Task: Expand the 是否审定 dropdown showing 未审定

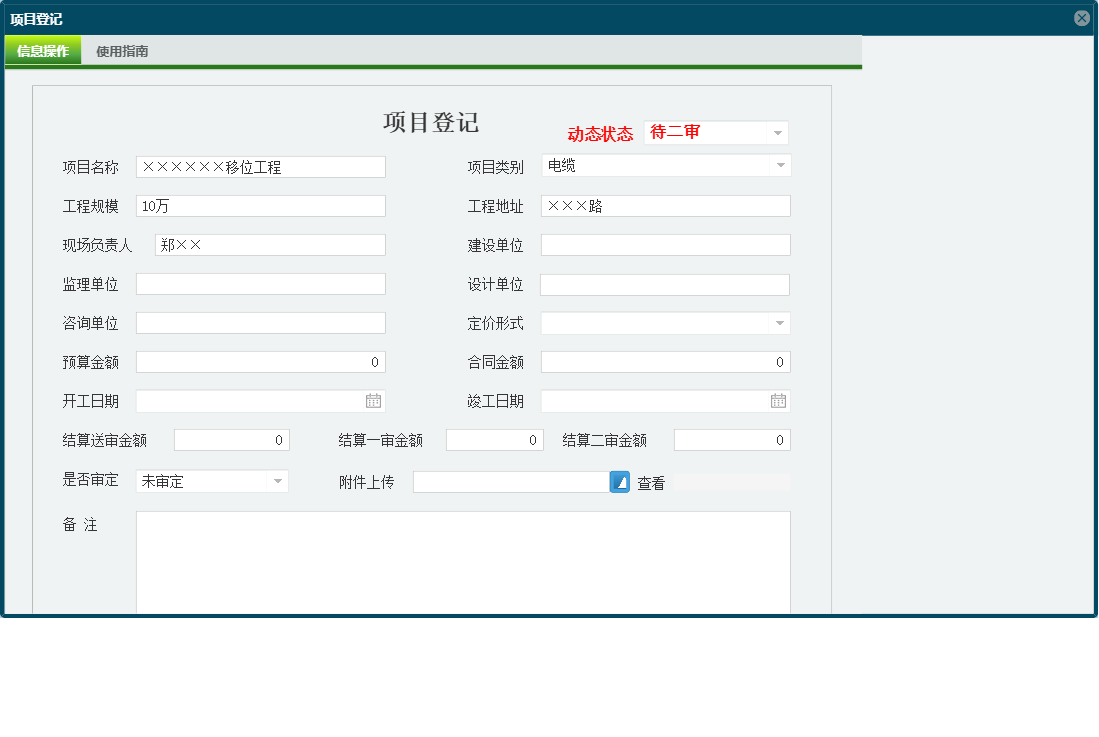Action: [x=278, y=481]
